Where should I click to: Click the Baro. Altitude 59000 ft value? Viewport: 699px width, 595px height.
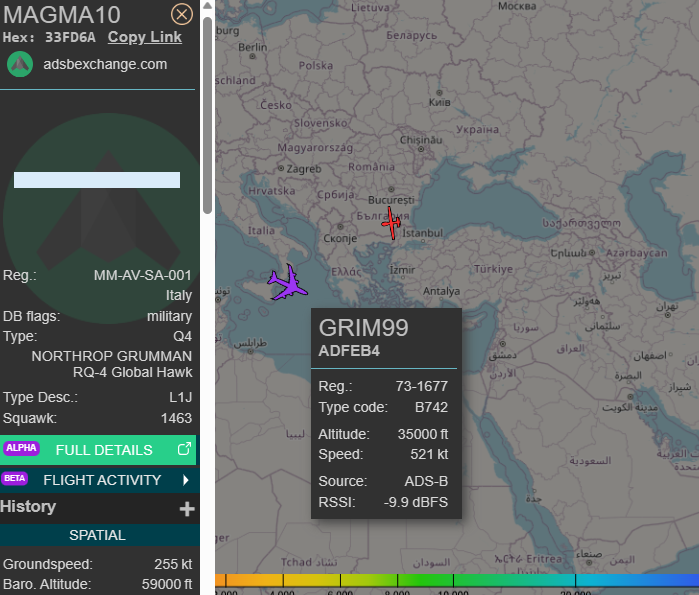tap(167, 584)
